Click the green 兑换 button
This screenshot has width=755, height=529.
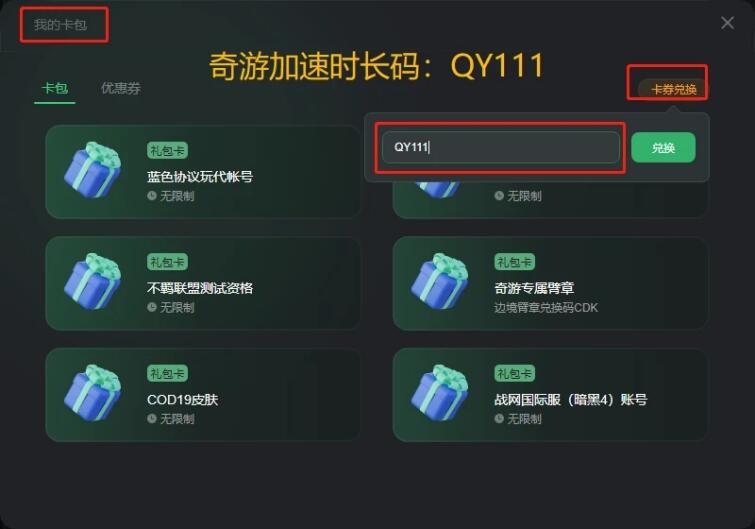(663, 147)
